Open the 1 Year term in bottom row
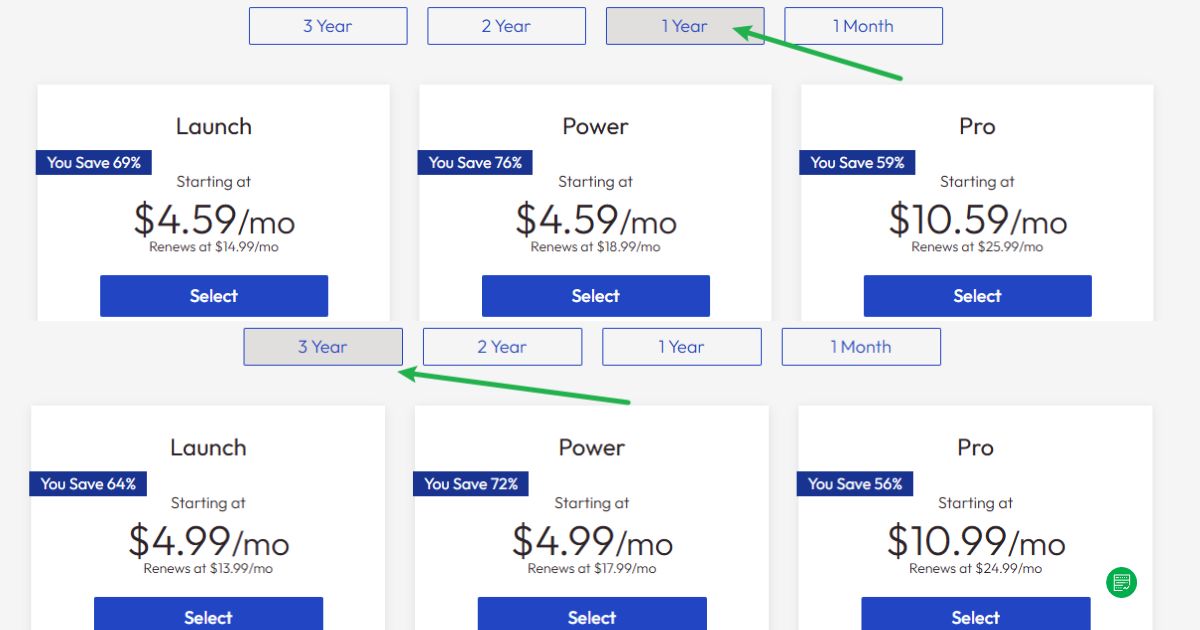Viewport: 1200px width, 630px height. 681,346
